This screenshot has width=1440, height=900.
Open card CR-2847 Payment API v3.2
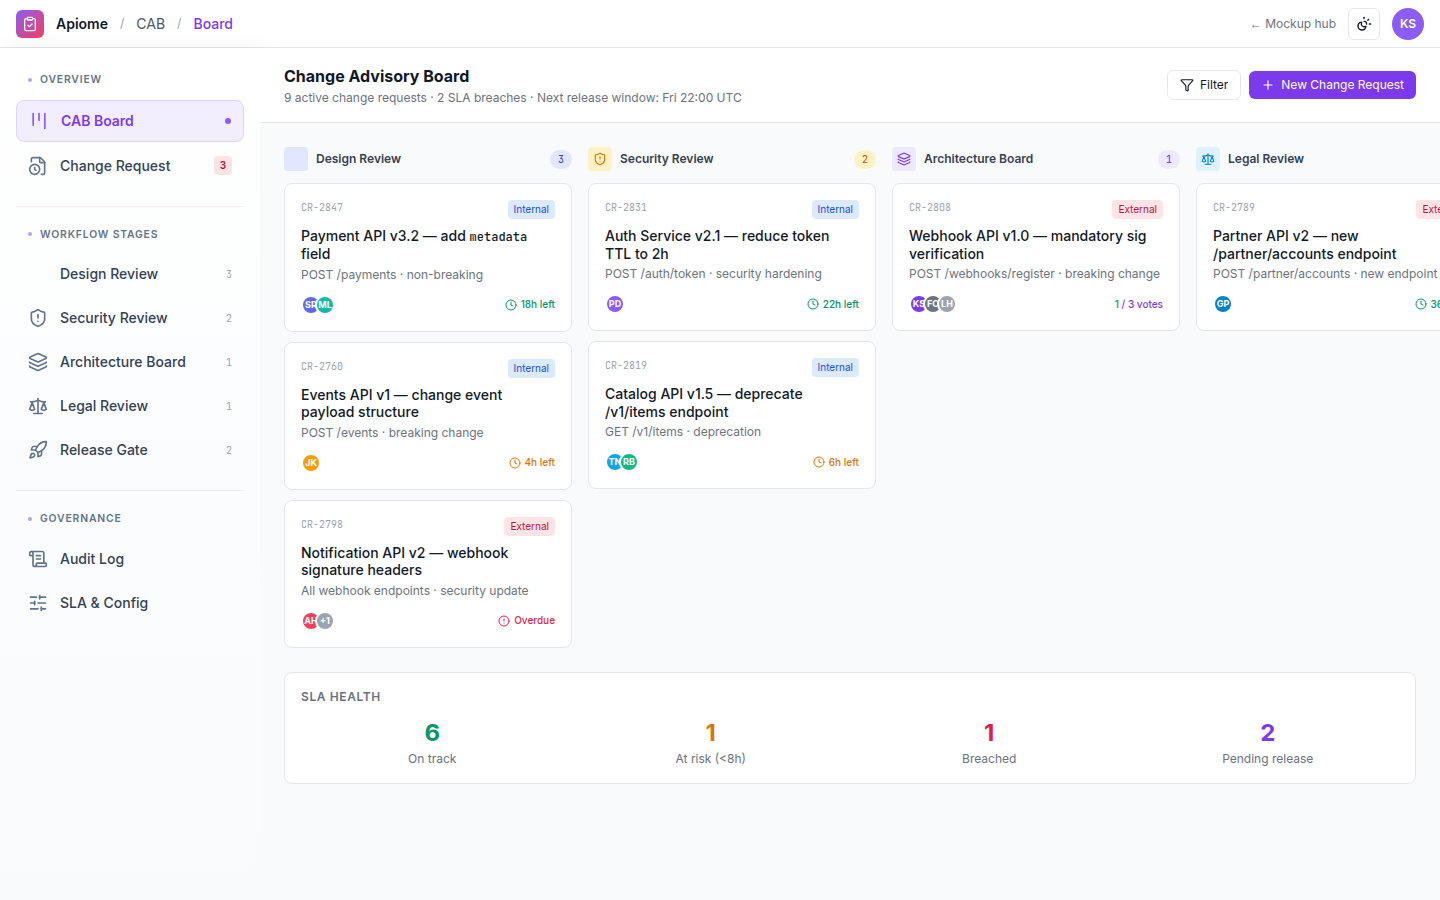[x=428, y=257]
